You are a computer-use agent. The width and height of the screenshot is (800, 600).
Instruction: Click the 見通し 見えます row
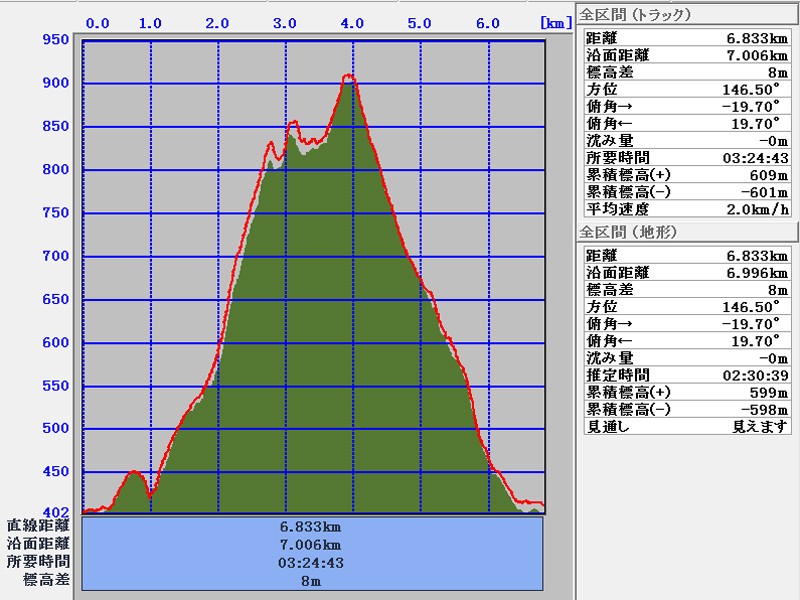[x=687, y=426]
